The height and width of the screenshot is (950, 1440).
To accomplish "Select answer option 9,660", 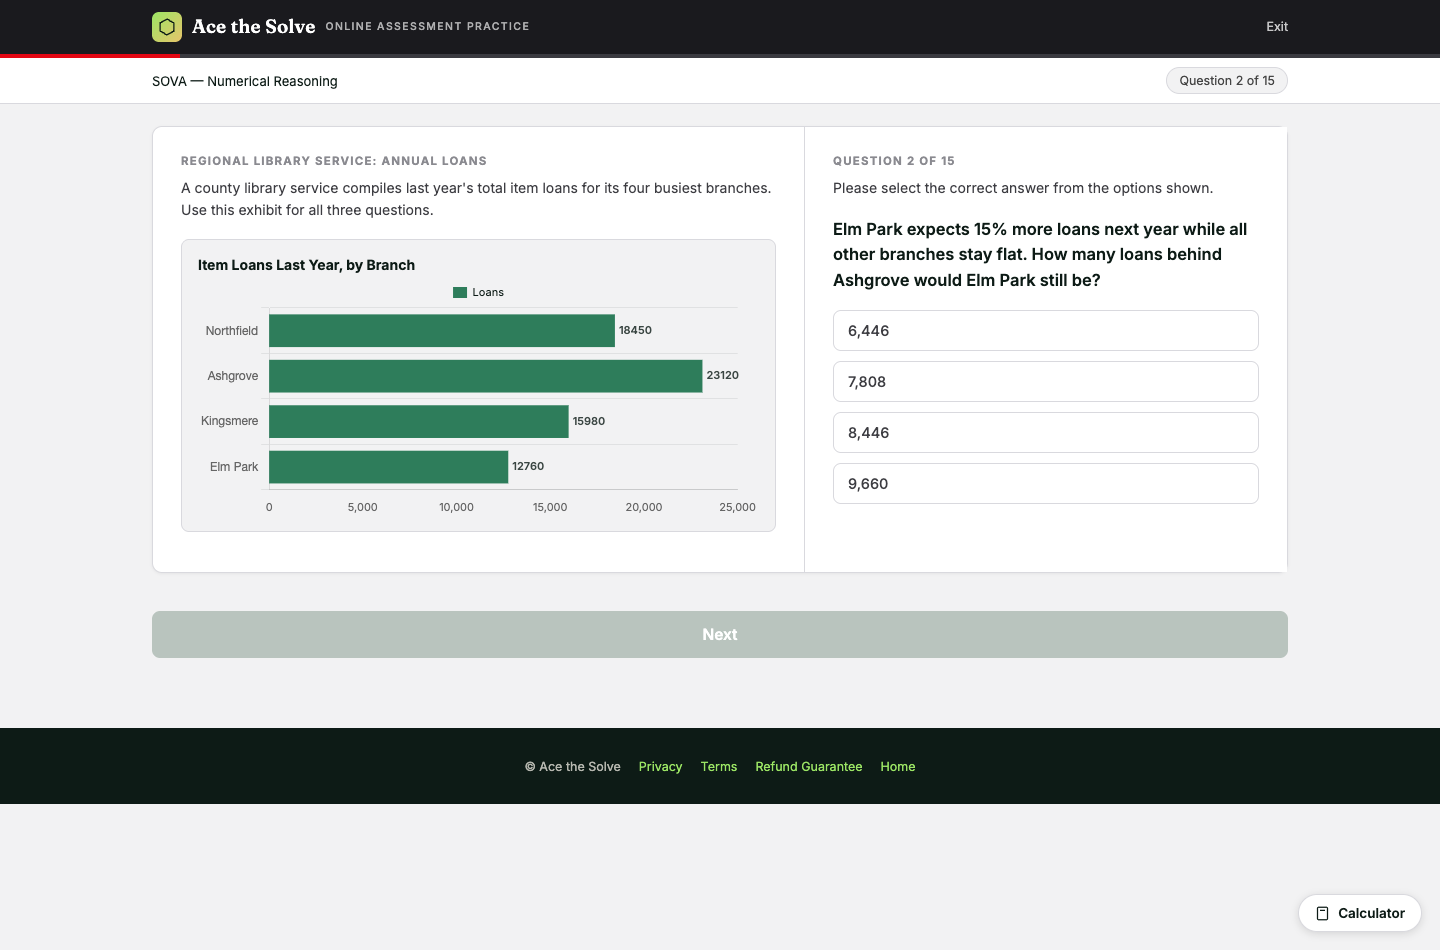I will pos(1045,484).
